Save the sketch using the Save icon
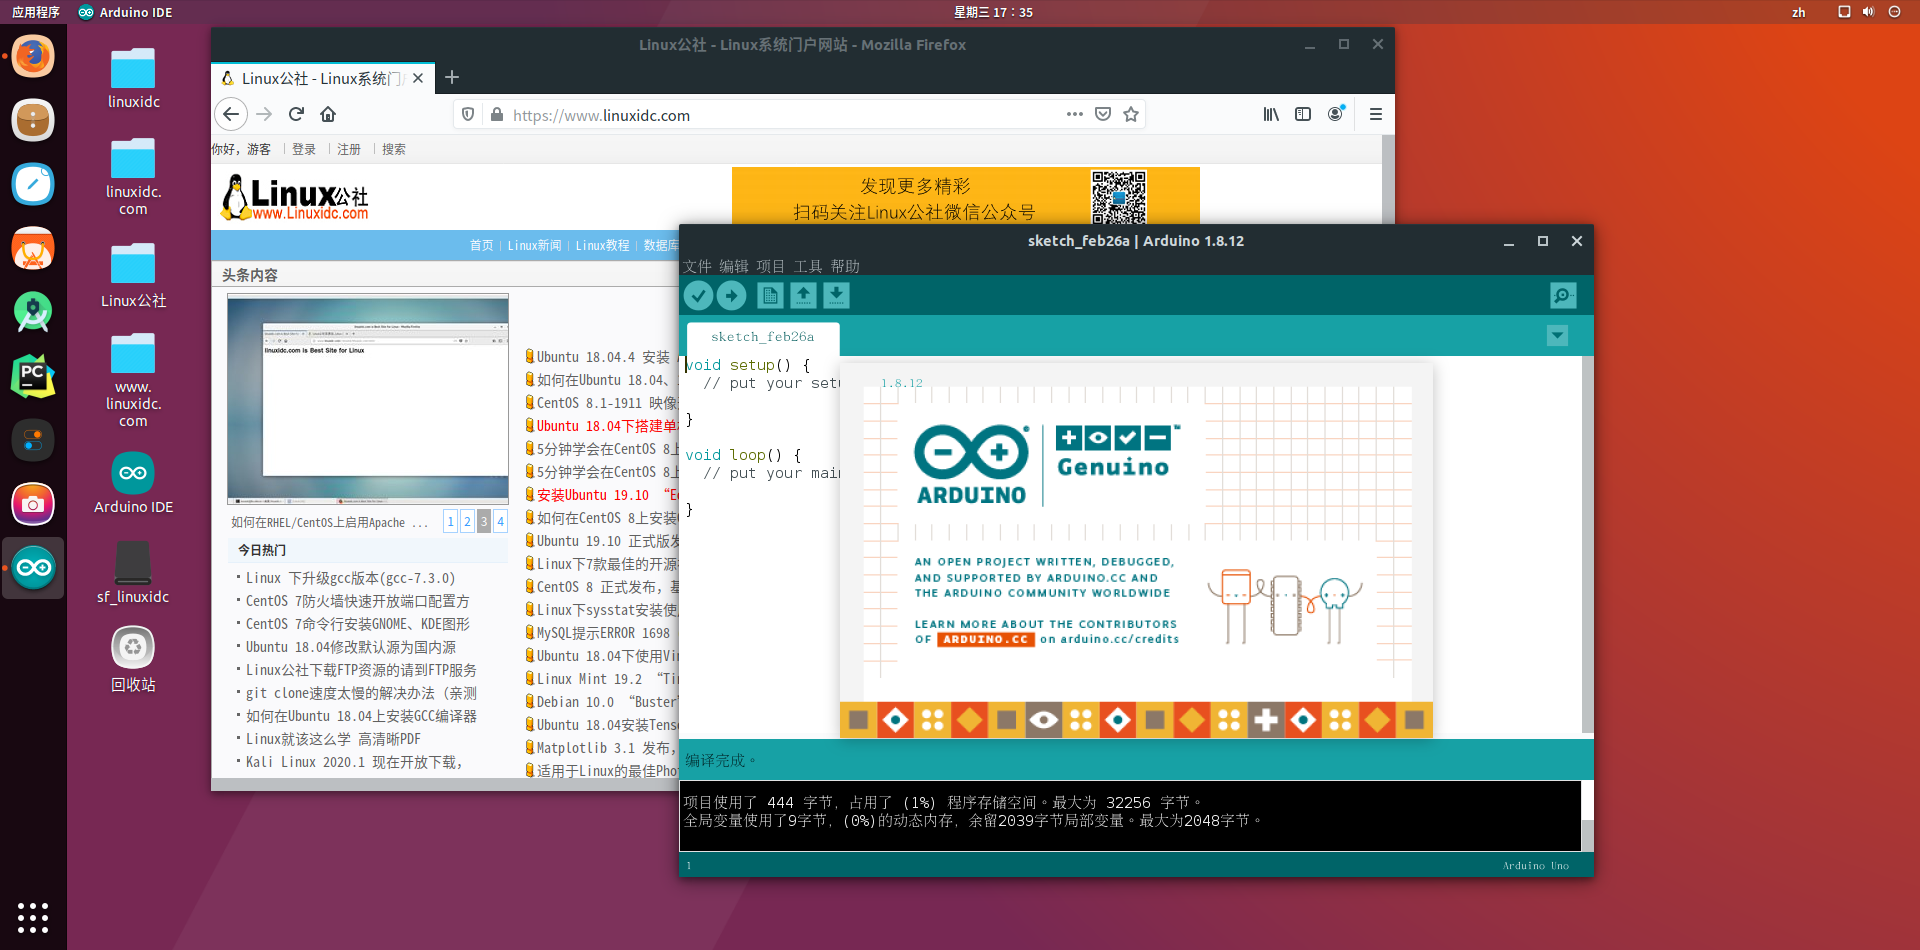Viewport: 1920px width, 950px height. (x=836, y=295)
